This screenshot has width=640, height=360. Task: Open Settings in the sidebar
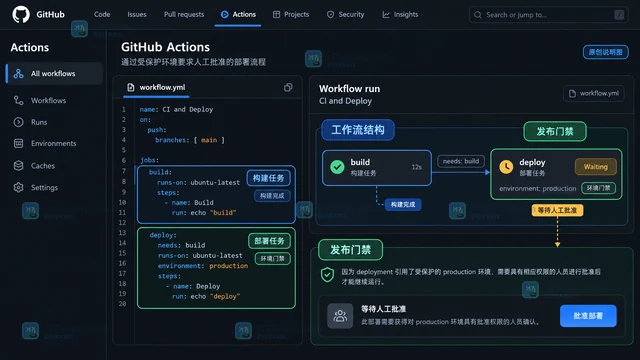coord(44,187)
